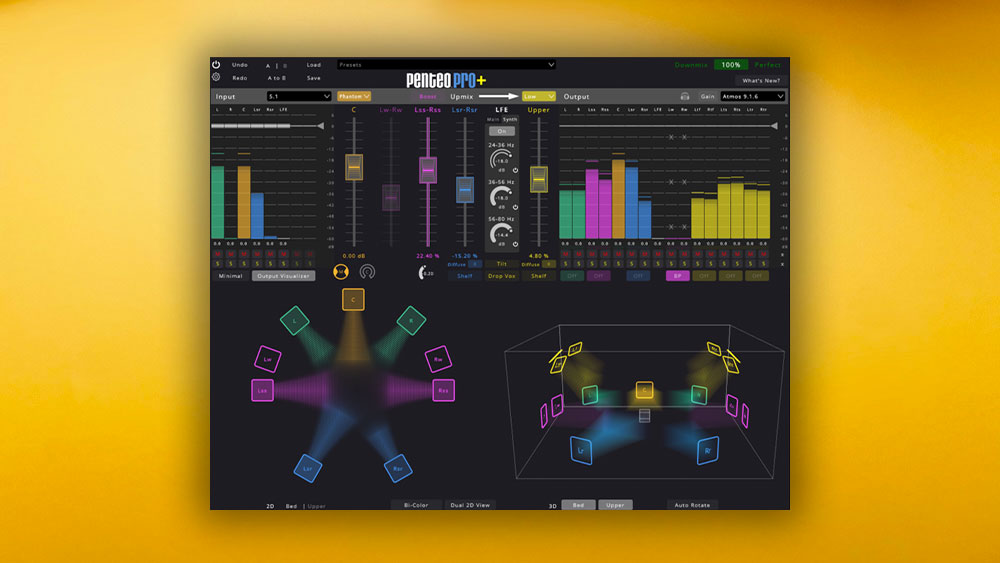Click the magenta Lss-Rss fader handle
The height and width of the screenshot is (563, 1000).
pyautogui.click(x=428, y=170)
